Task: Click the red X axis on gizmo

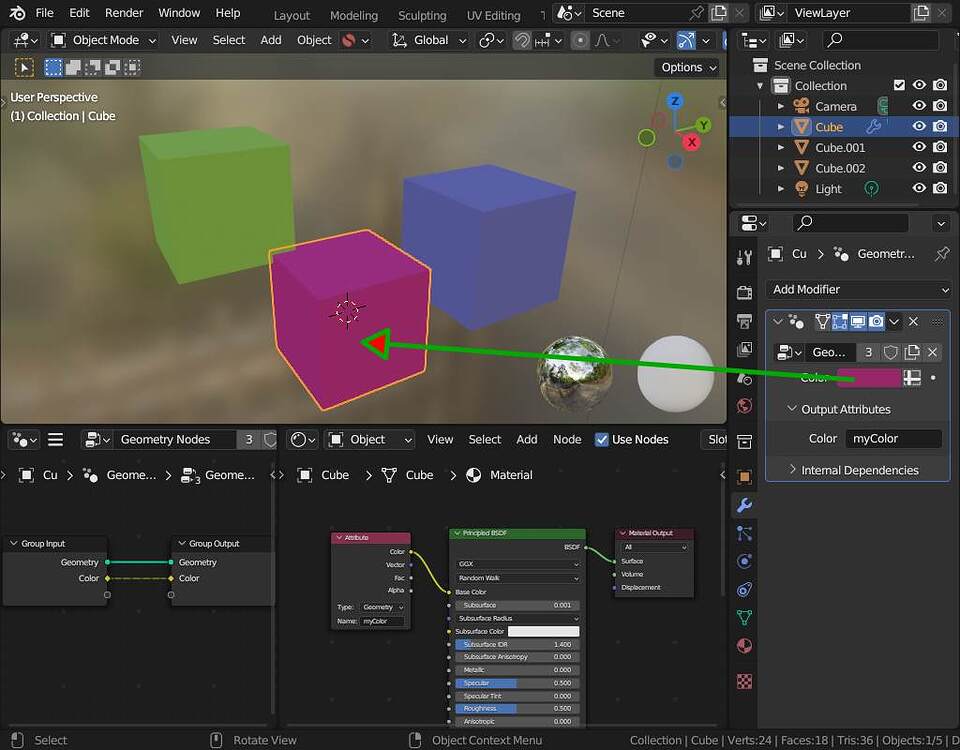Action: [692, 143]
